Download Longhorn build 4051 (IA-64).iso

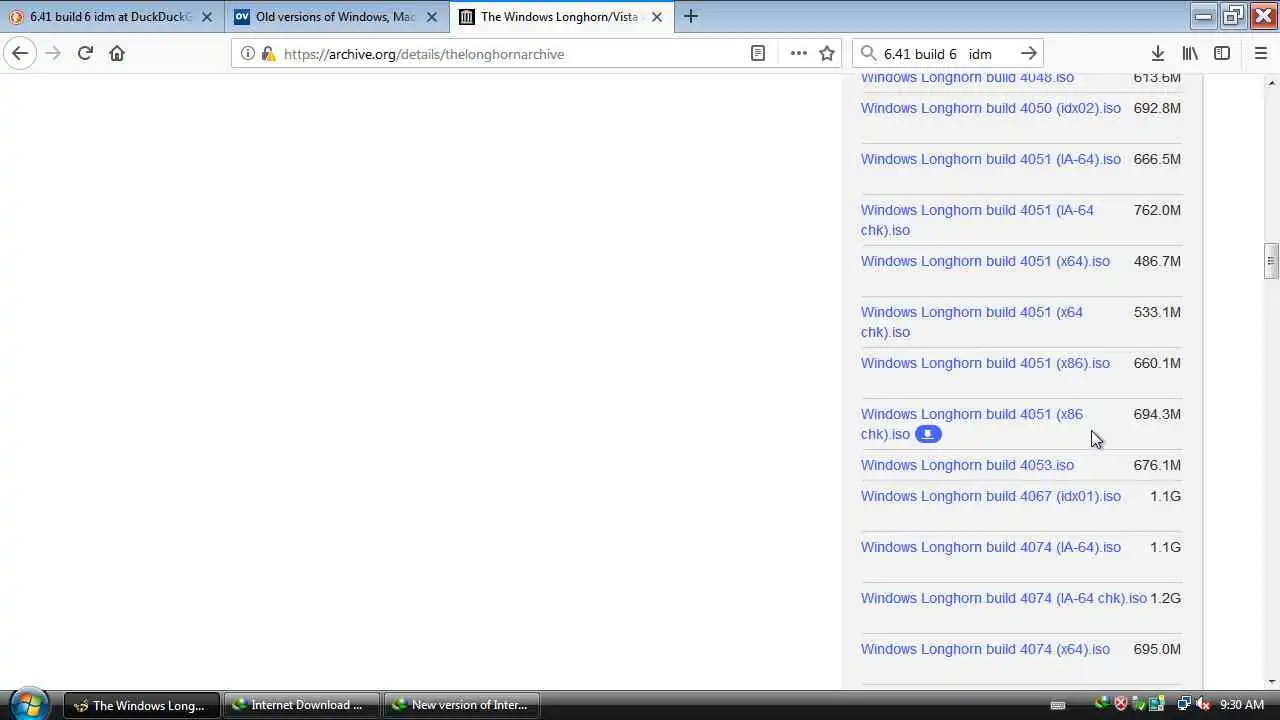(991, 159)
